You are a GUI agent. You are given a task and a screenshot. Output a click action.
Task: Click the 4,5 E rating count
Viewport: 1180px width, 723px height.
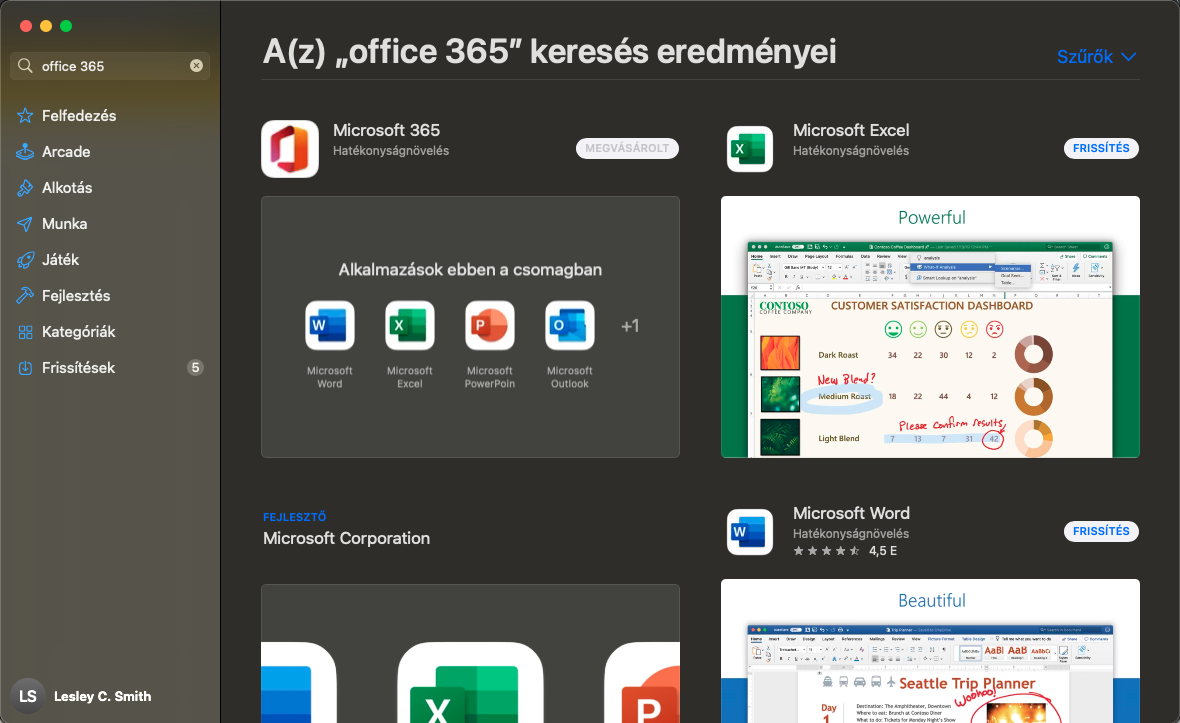[x=883, y=551]
